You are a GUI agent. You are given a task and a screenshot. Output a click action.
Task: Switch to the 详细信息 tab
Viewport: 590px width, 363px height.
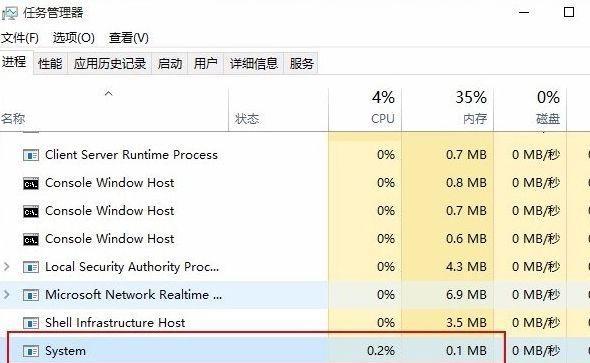pos(254,63)
